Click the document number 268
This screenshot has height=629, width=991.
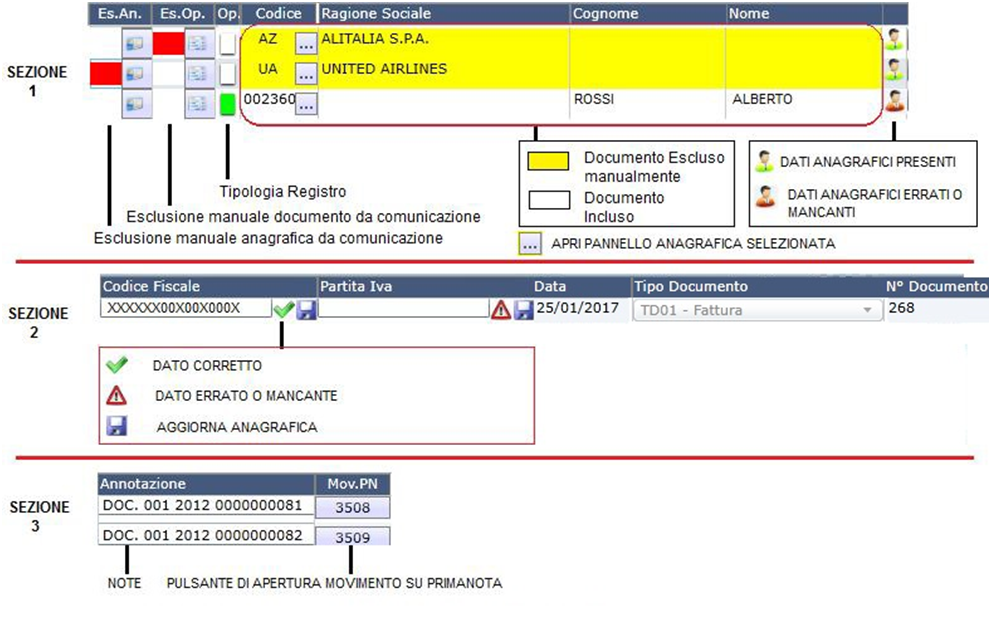(x=901, y=308)
